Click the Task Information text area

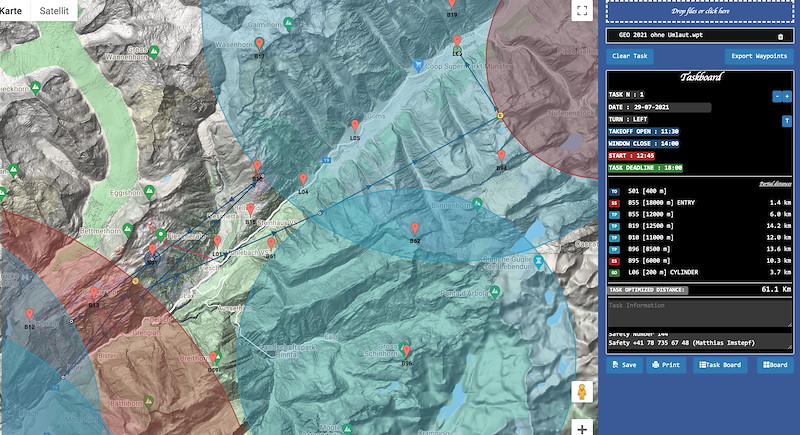pyautogui.click(x=700, y=313)
